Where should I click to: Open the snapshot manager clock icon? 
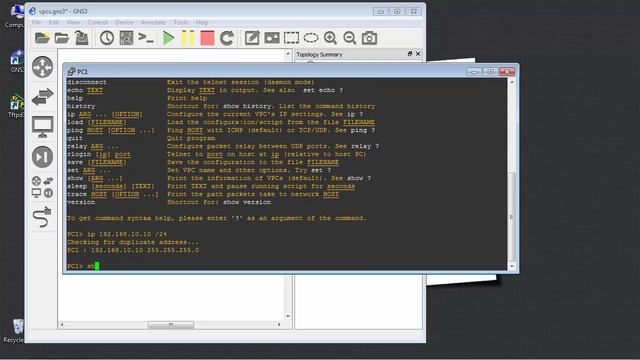(107, 38)
